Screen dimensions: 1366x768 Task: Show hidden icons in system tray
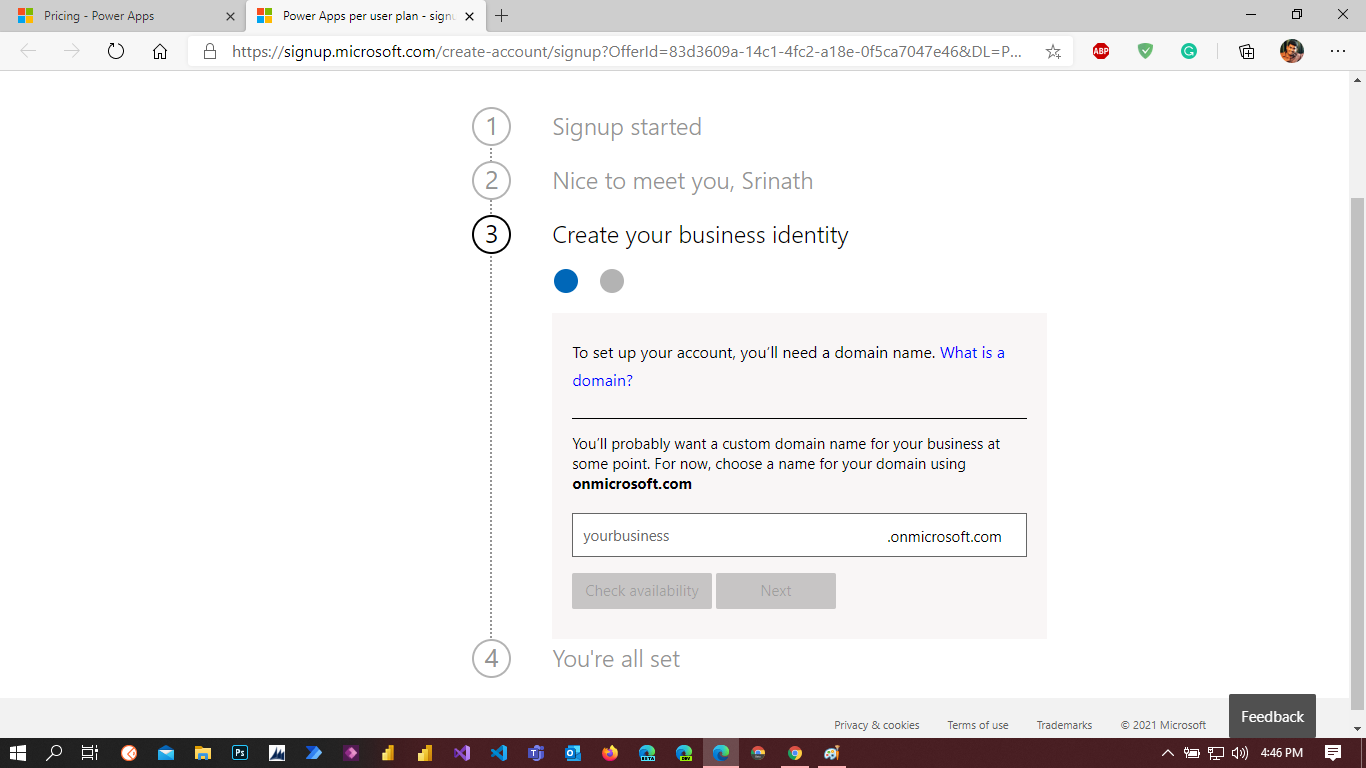coord(1167,753)
